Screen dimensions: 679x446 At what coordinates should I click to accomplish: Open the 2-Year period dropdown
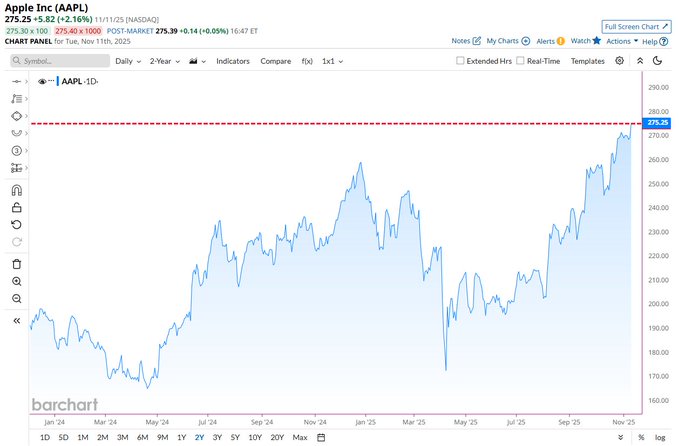pyautogui.click(x=165, y=61)
